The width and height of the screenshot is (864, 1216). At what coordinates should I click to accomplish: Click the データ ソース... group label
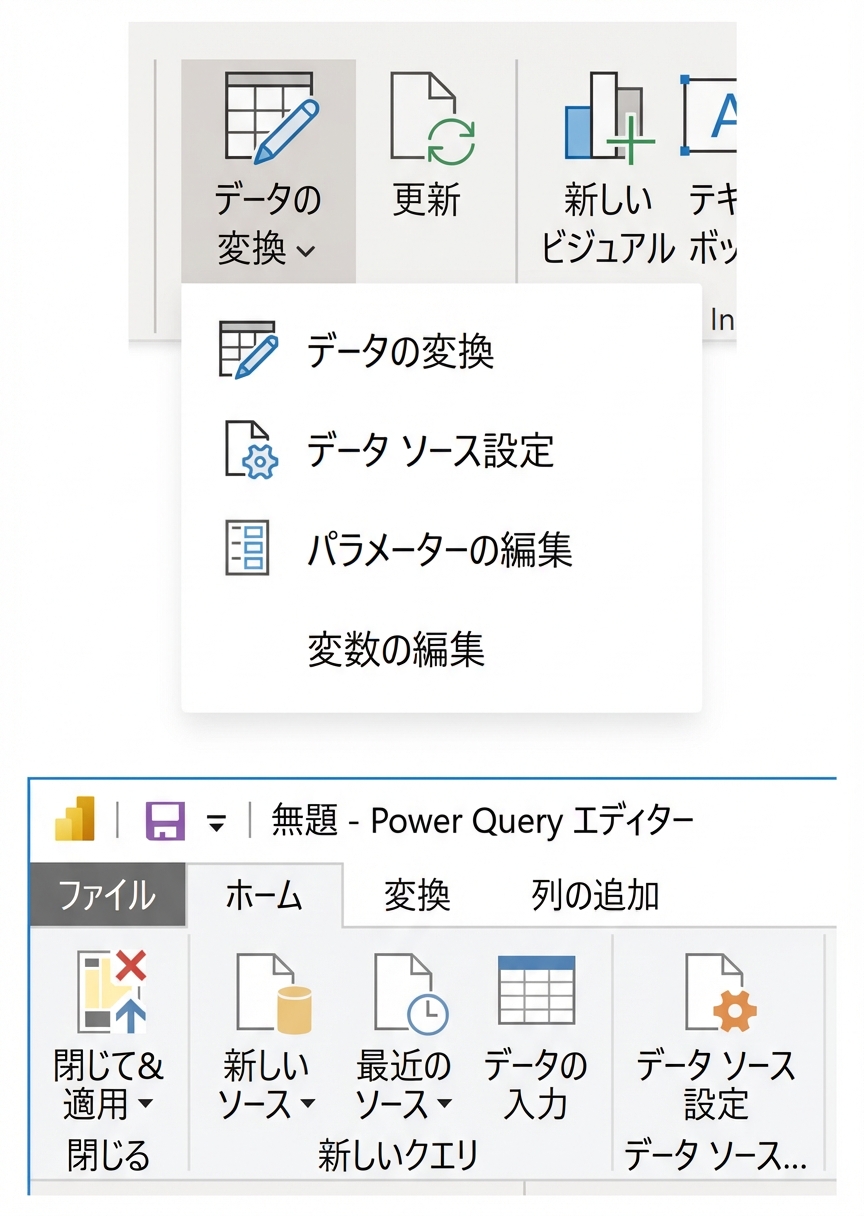tap(715, 1156)
